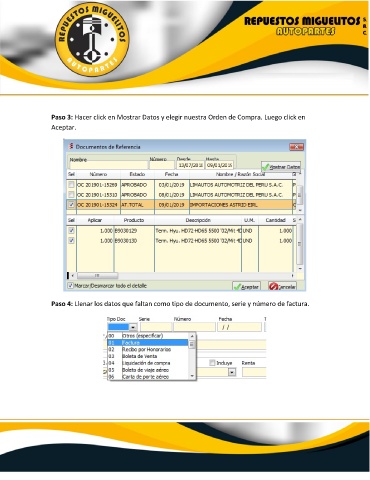Close the Documentos de Referencia dialog
The width and height of the screenshot is (370, 480).
click(296, 147)
